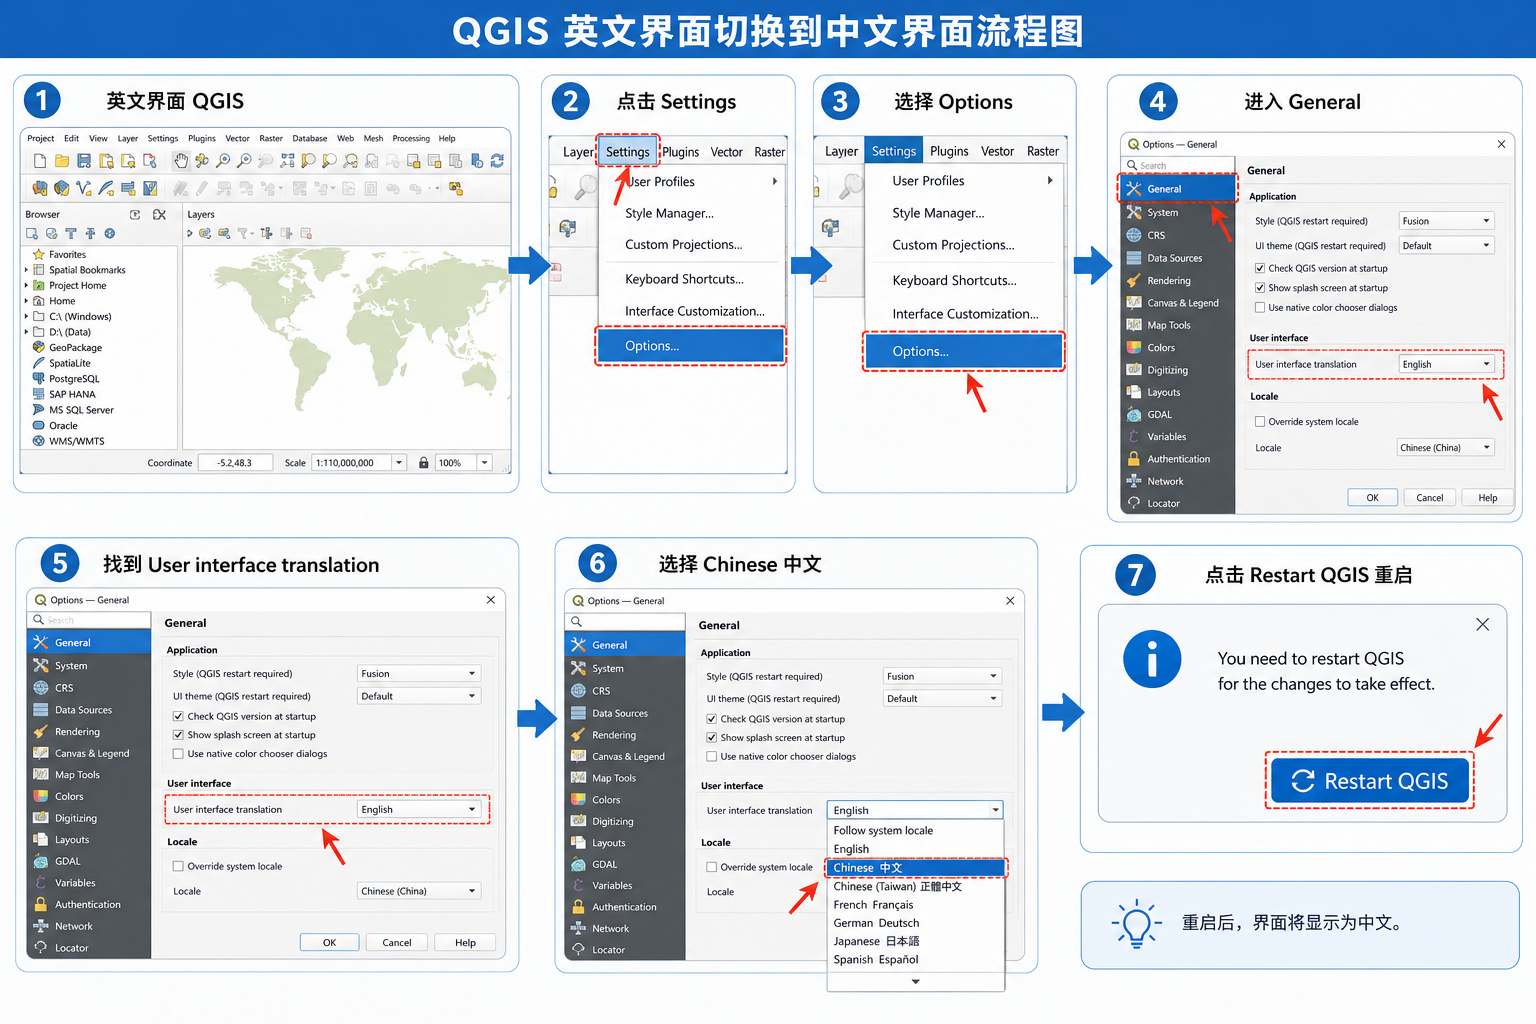Click highlighted Settings menu in step 2

[628, 152]
